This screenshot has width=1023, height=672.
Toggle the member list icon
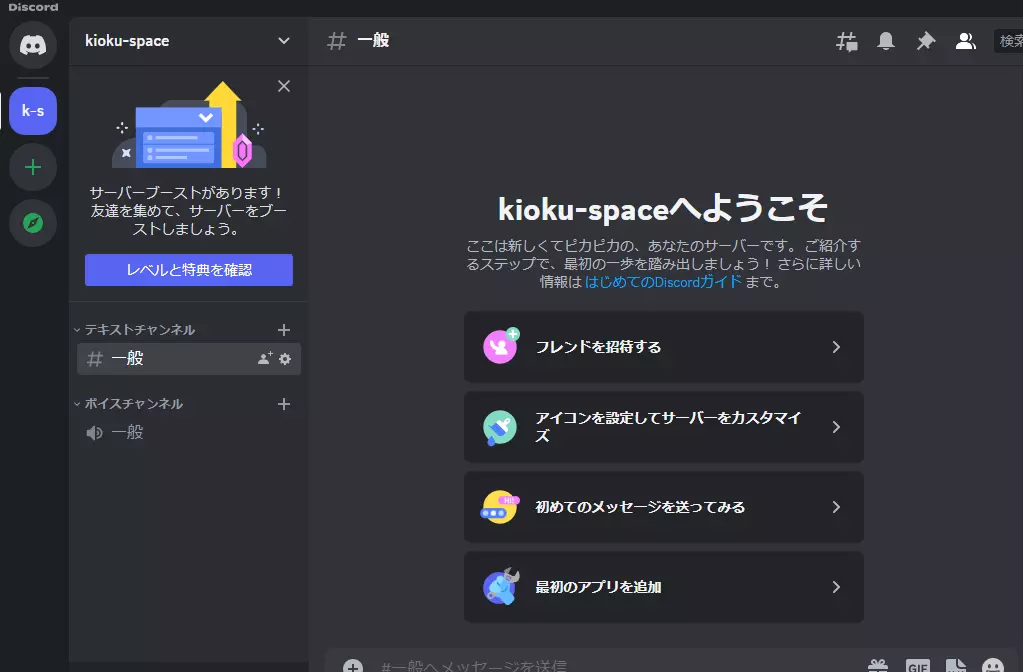(965, 41)
